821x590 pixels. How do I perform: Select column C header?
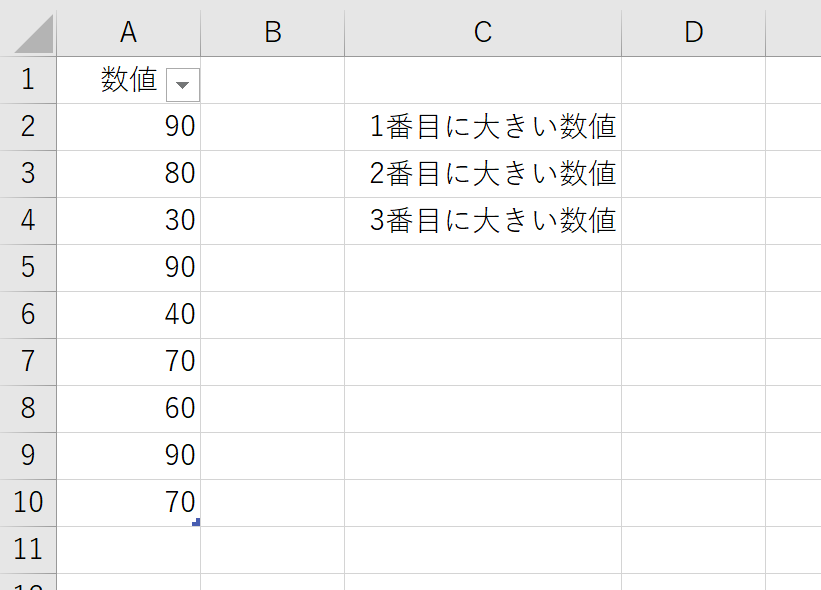(x=483, y=32)
